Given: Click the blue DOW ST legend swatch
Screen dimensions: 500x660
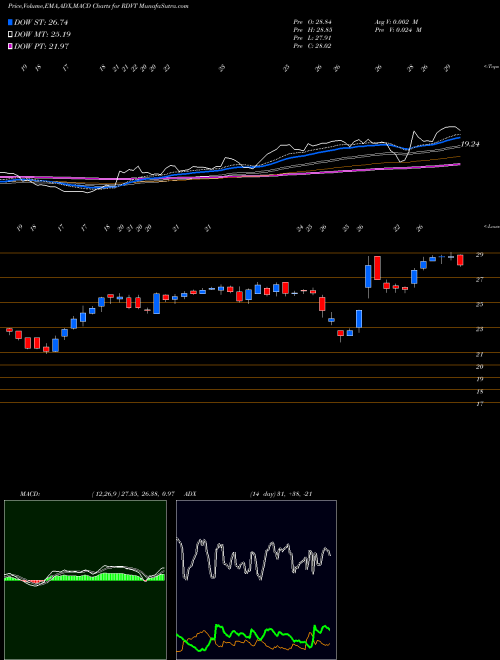Looking at the screenshot, I should pyautogui.click(x=10, y=22).
